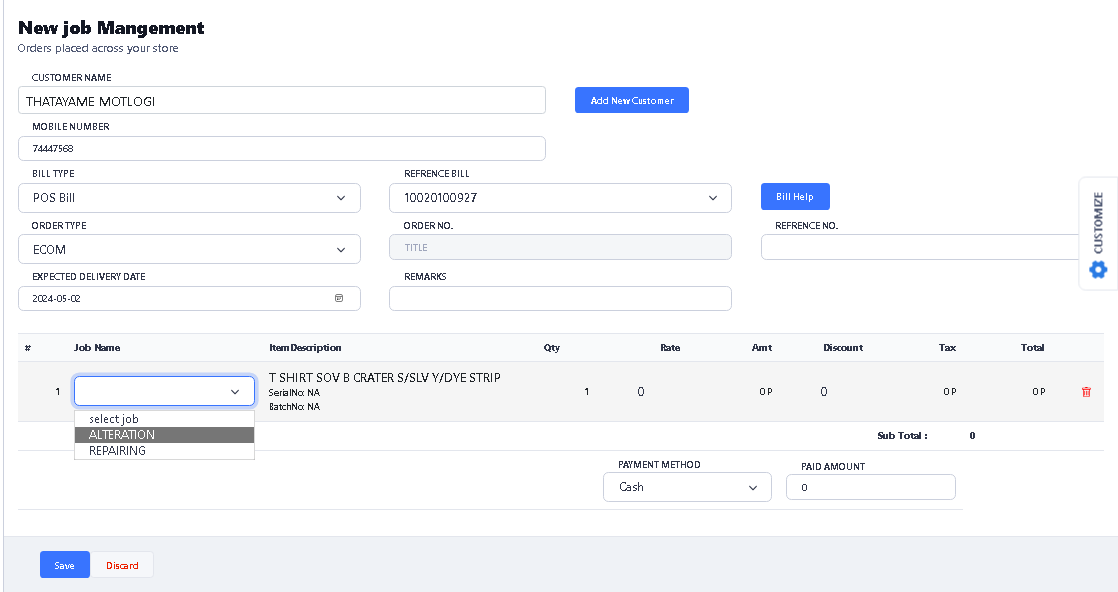Click the red delete row trash icon
The width and height of the screenshot is (1118, 592).
(x=1086, y=392)
